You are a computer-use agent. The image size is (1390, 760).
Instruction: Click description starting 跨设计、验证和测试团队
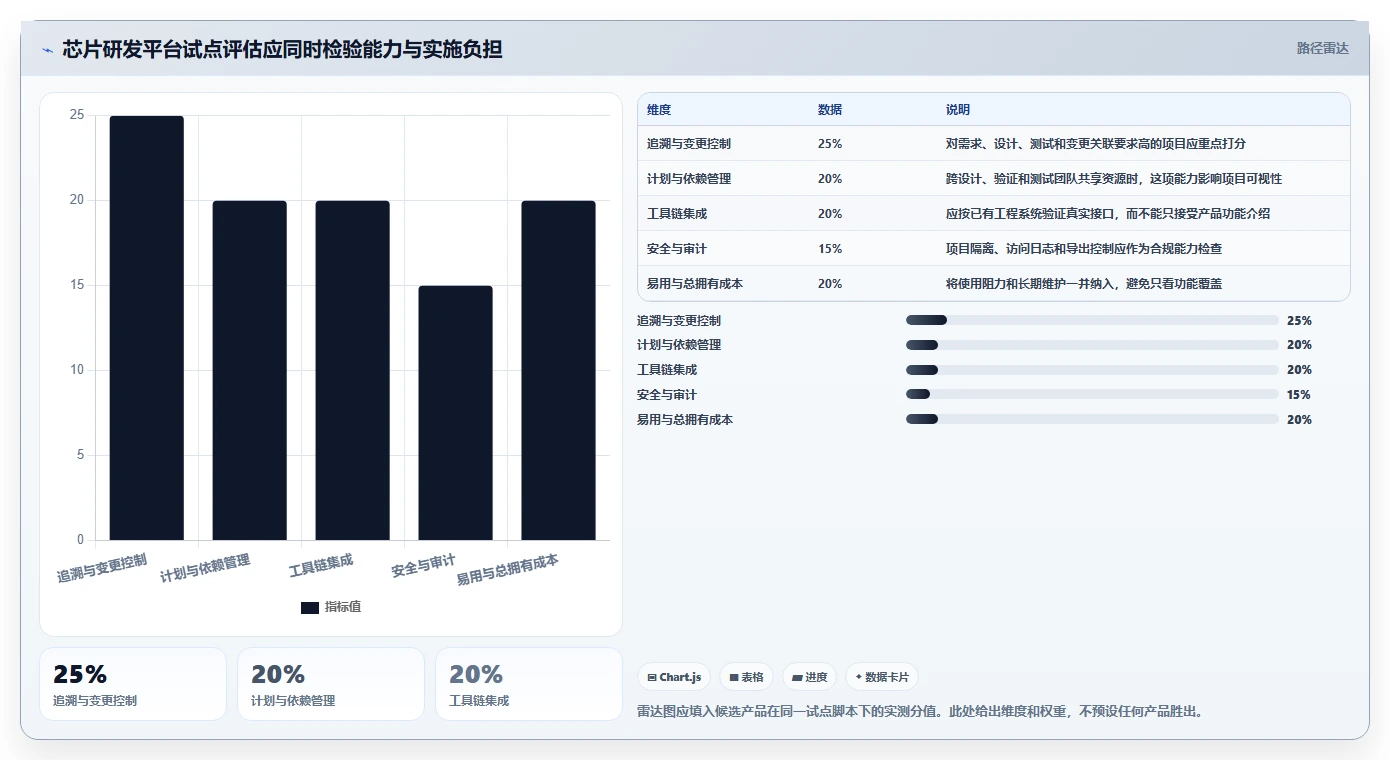click(x=1114, y=179)
